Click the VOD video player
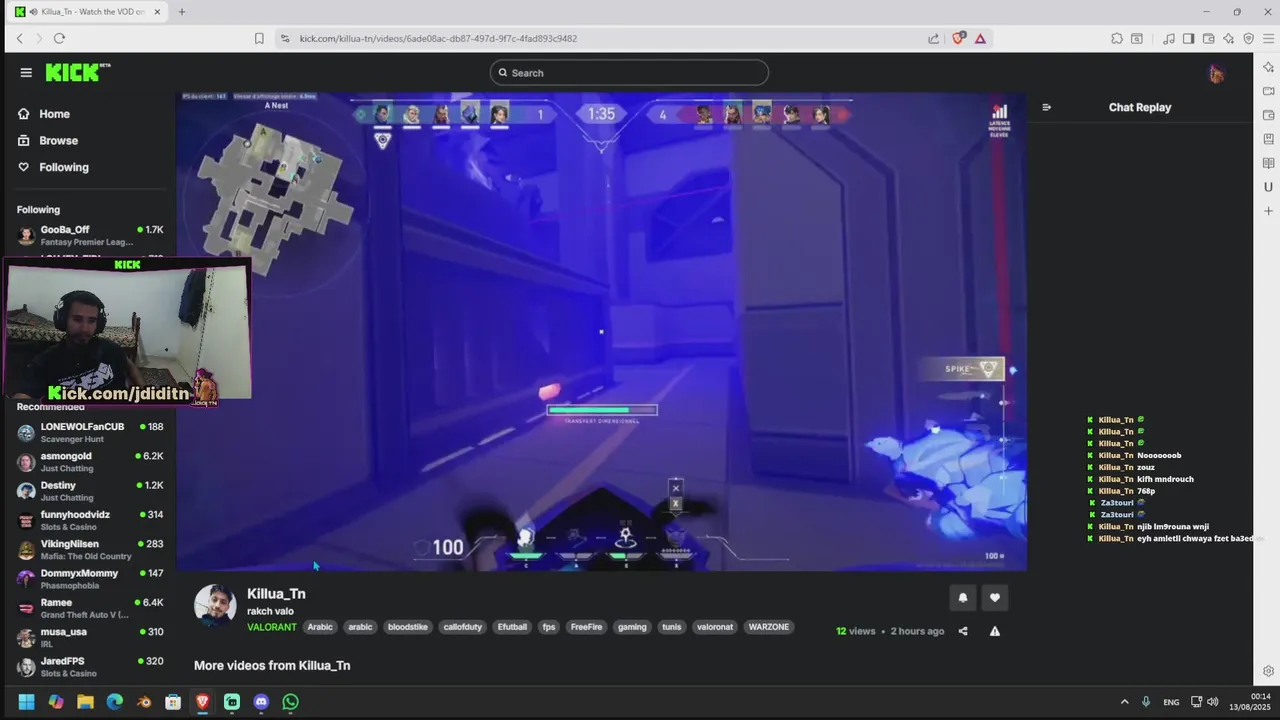This screenshot has height=720, width=1280. 601,331
